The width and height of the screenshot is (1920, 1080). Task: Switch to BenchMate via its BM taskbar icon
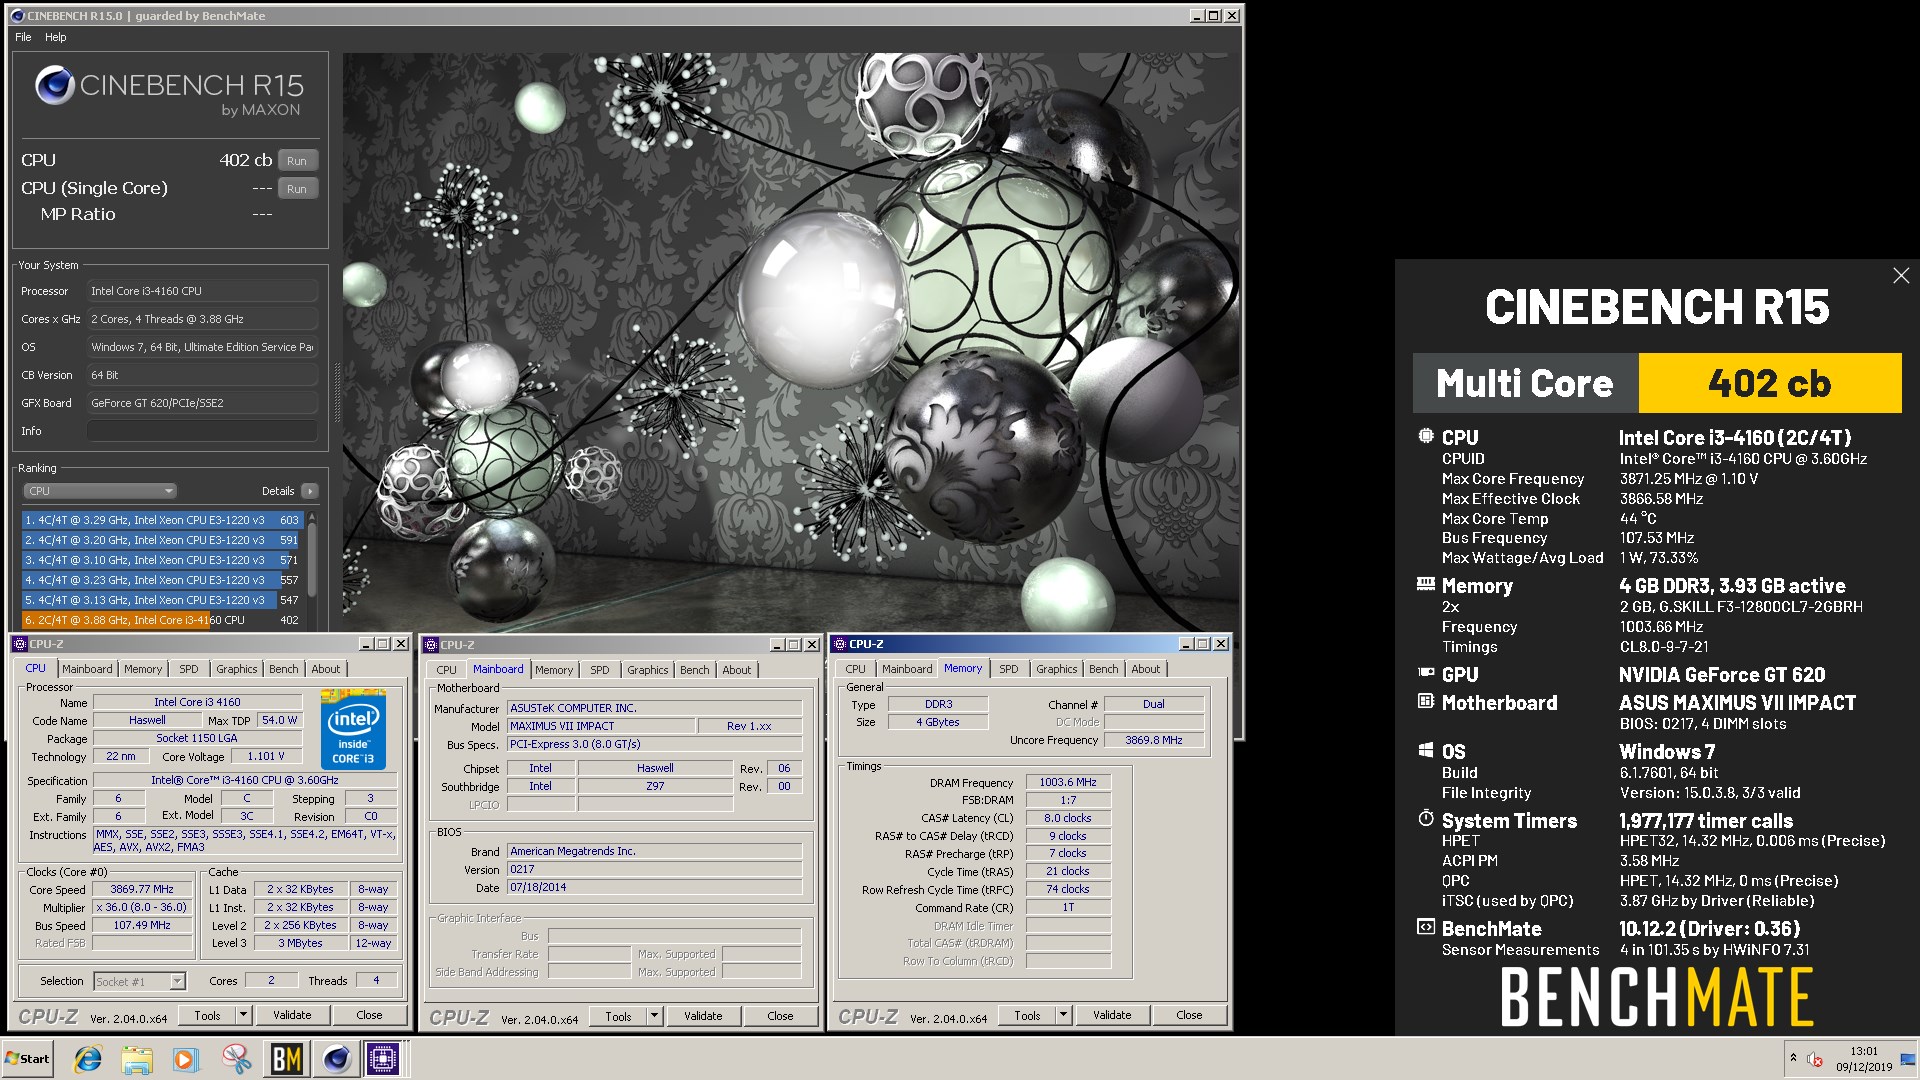287,1059
